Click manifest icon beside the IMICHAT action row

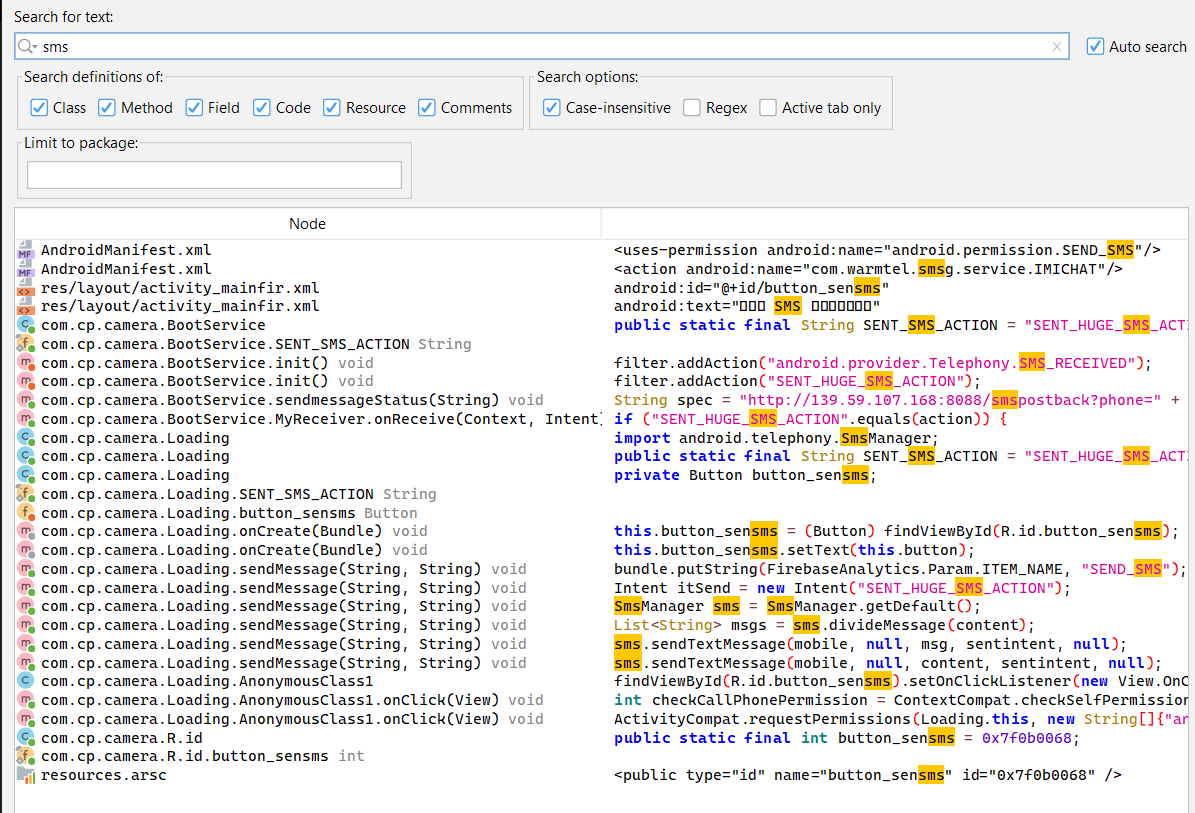point(25,269)
